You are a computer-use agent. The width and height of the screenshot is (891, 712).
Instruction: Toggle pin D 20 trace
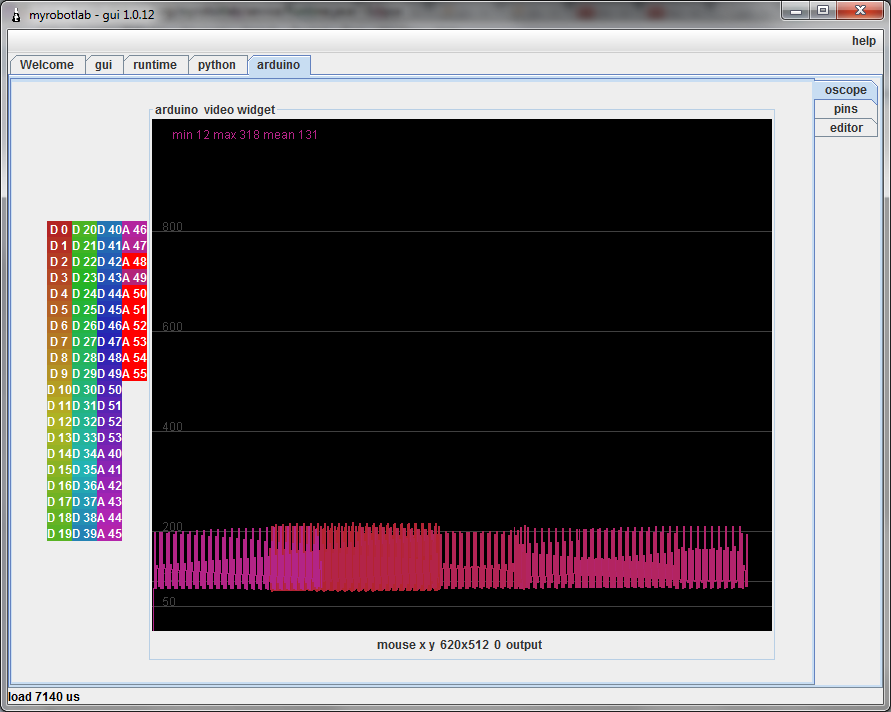(x=84, y=230)
